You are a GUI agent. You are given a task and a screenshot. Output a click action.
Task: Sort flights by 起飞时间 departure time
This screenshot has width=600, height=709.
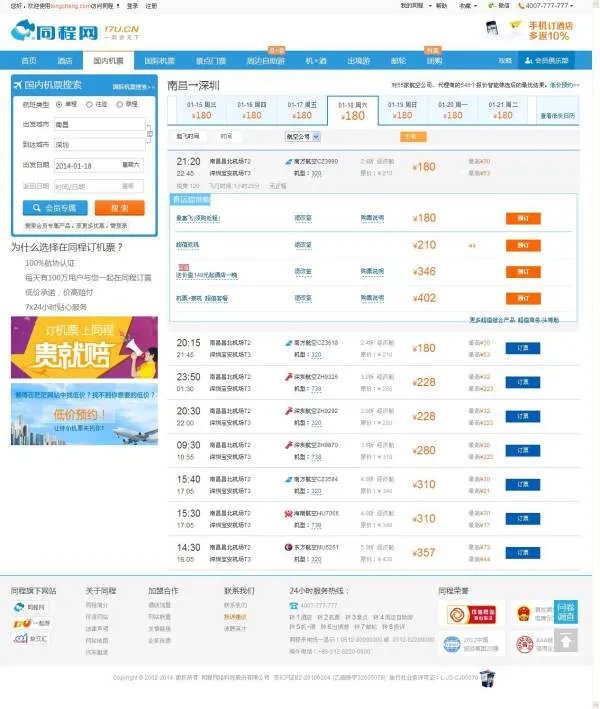(187, 136)
